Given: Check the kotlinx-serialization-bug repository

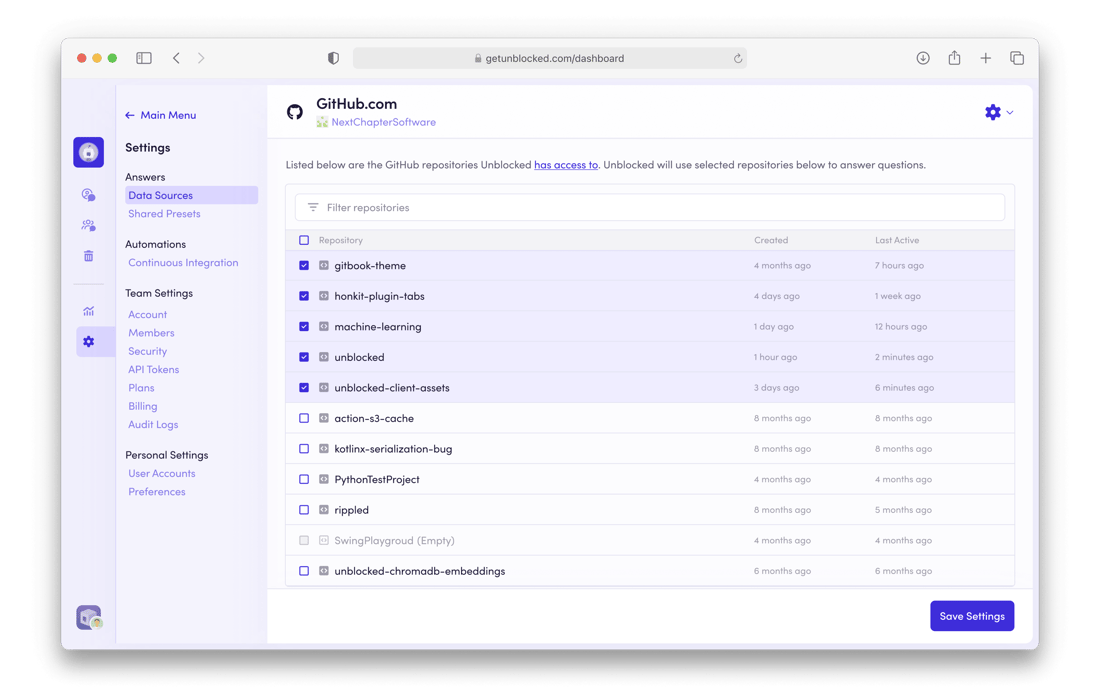Looking at the screenshot, I should click(304, 449).
